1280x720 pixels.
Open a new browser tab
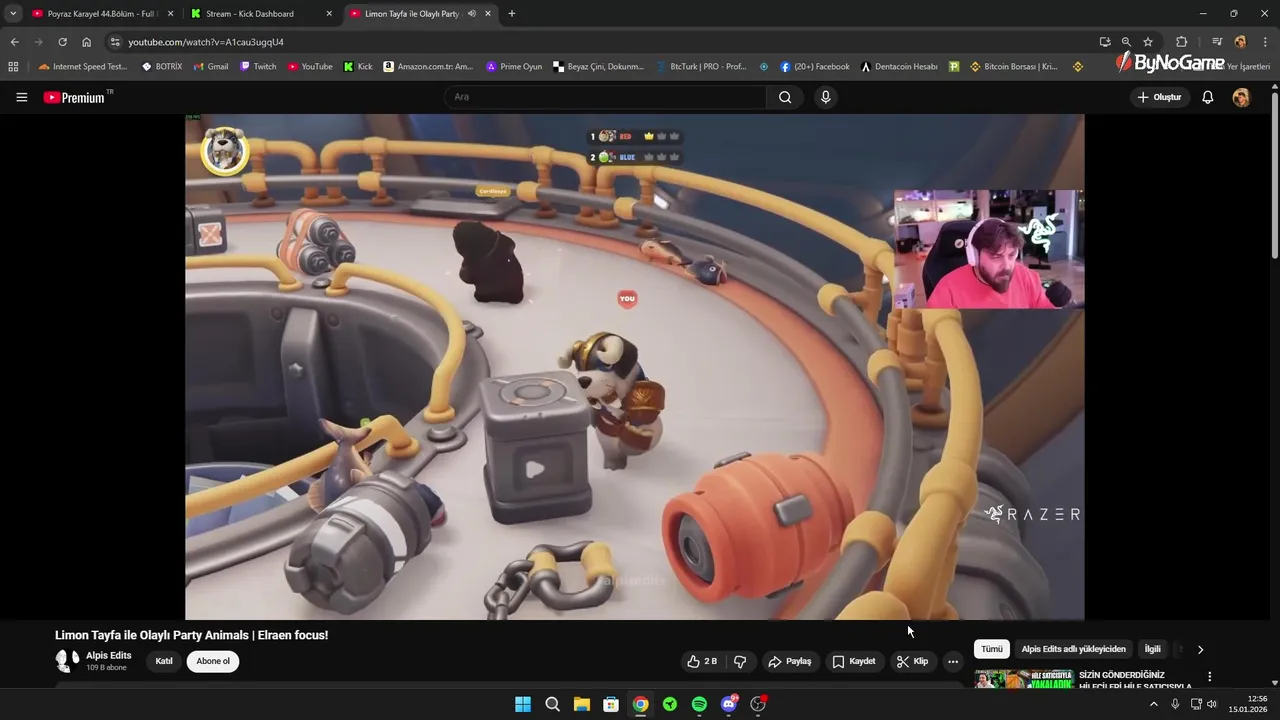[x=512, y=14]
